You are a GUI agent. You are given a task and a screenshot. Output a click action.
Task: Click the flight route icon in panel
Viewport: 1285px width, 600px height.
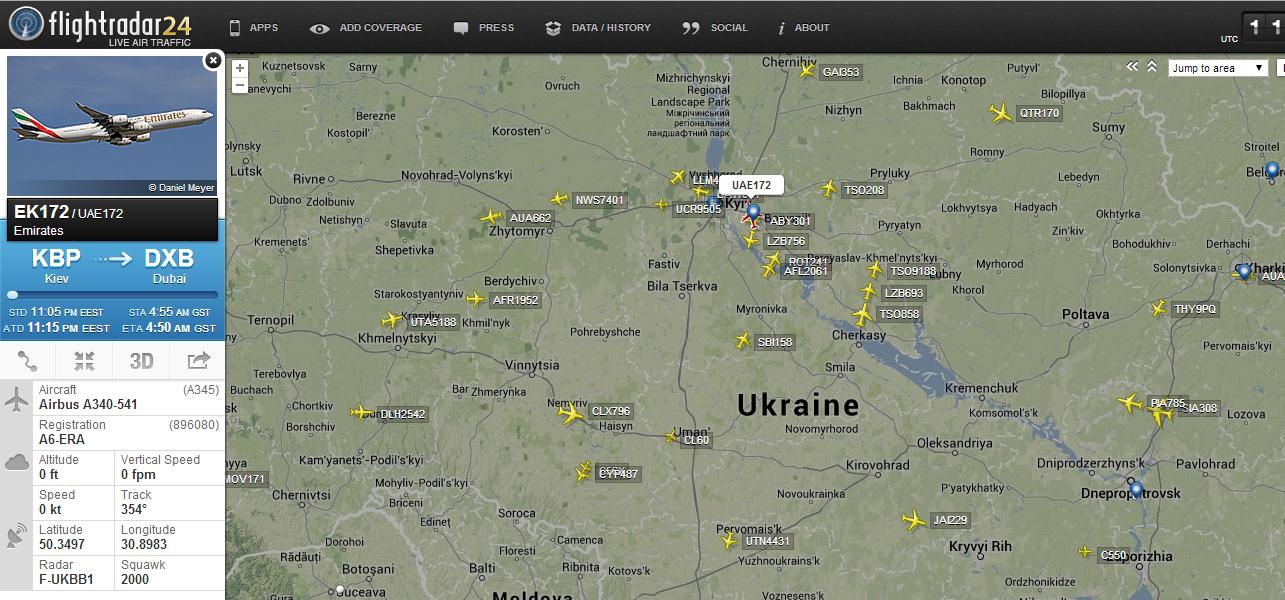tap(28, 361)
